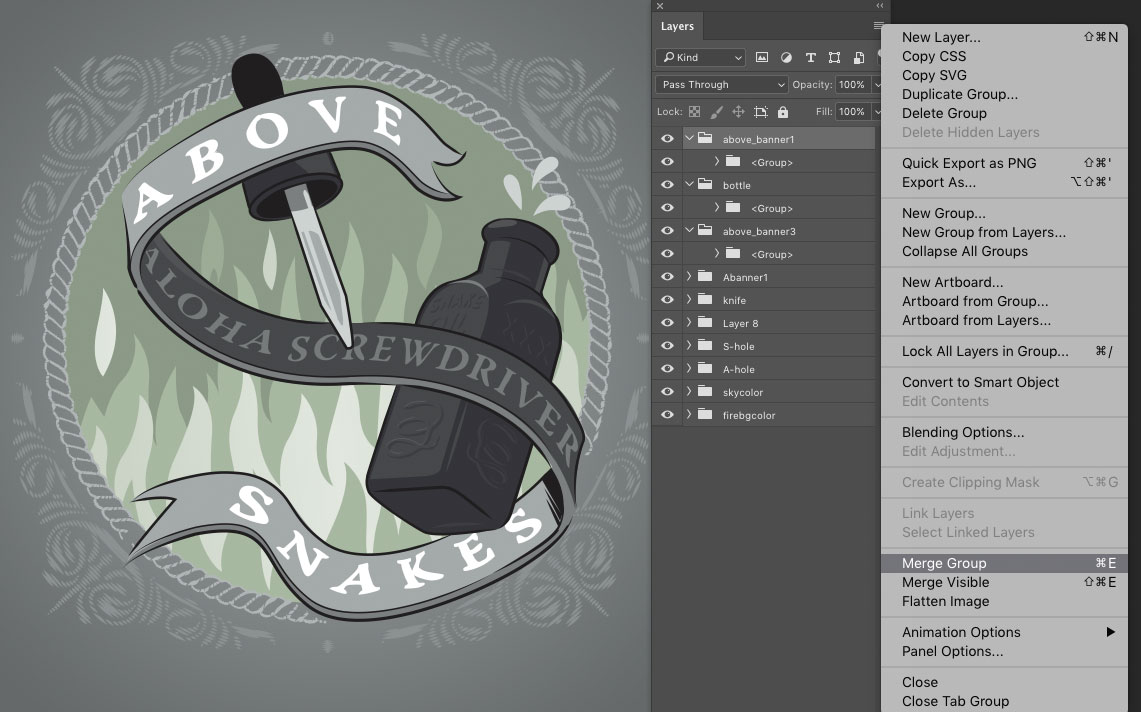Click the bottle group folder icon

click(x=705, y=184)
